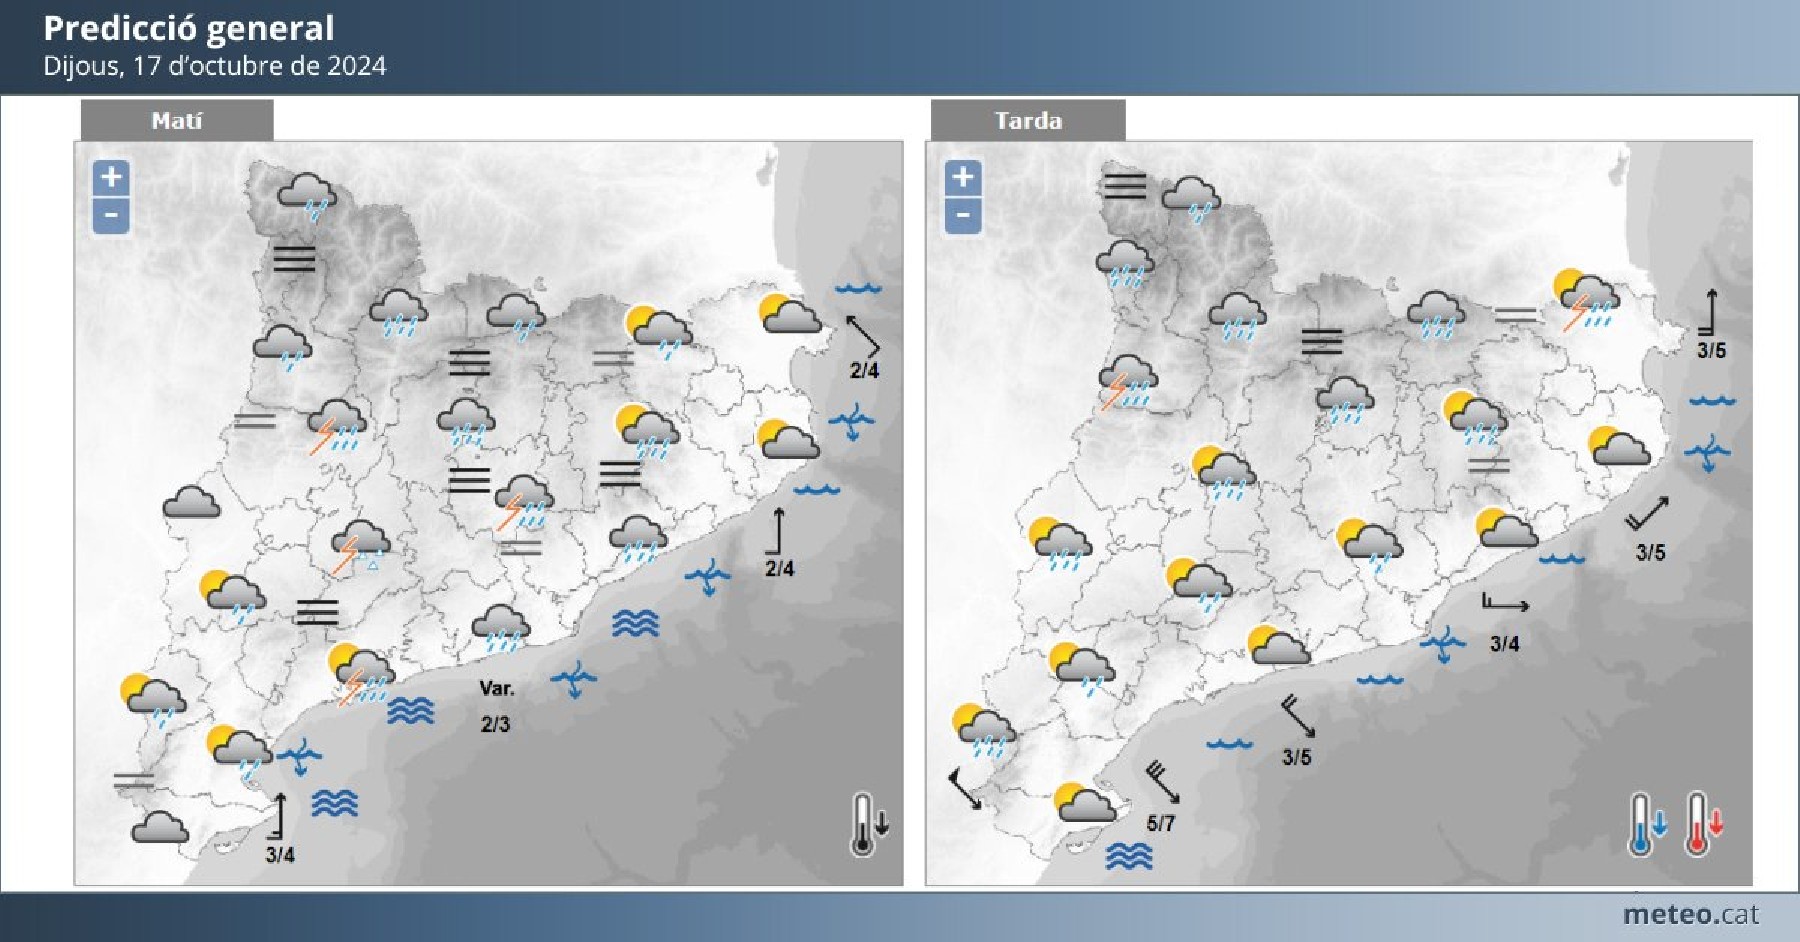Zoom in on the Matí map

[x=111, y=177]
